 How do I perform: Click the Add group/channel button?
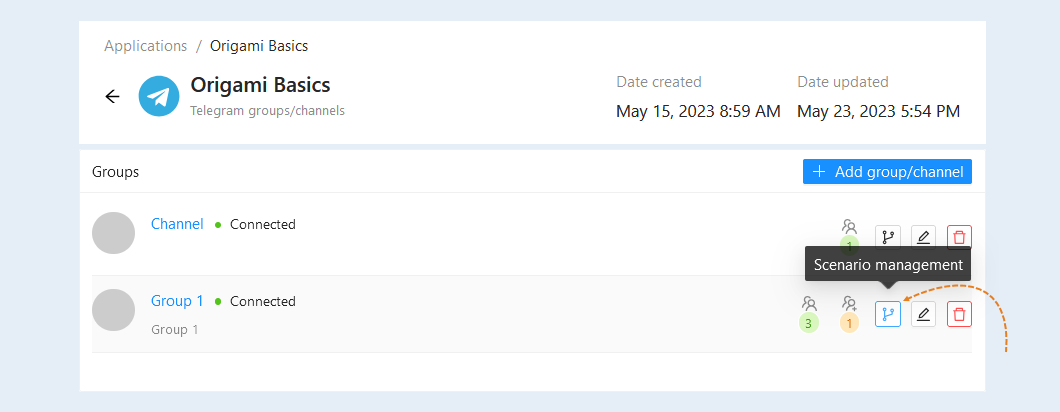887,172
